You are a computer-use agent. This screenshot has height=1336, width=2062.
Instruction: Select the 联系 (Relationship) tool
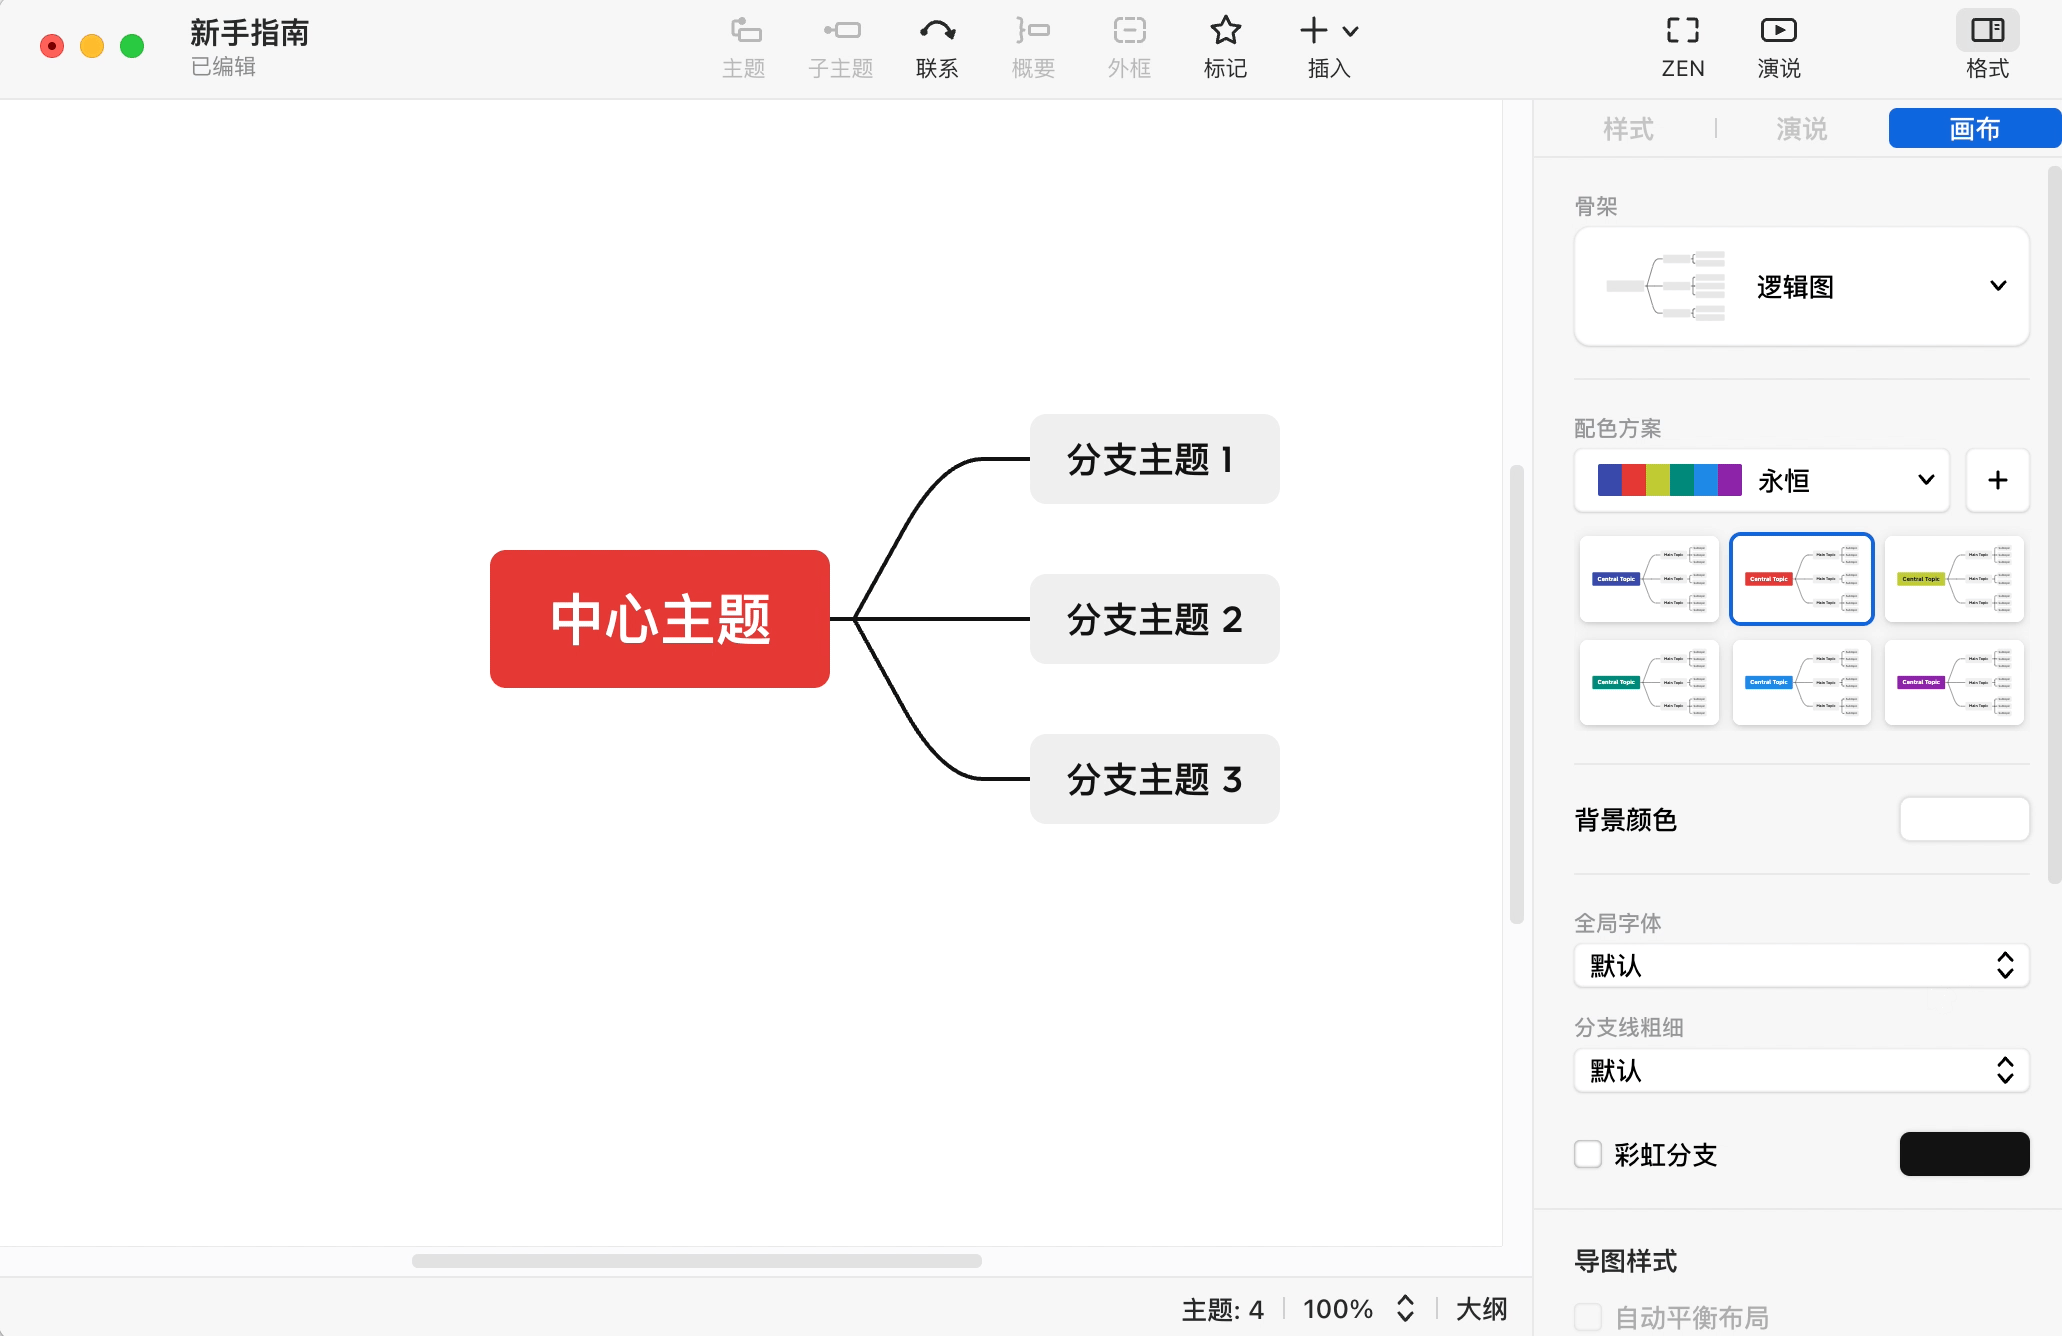pos(937,45)
